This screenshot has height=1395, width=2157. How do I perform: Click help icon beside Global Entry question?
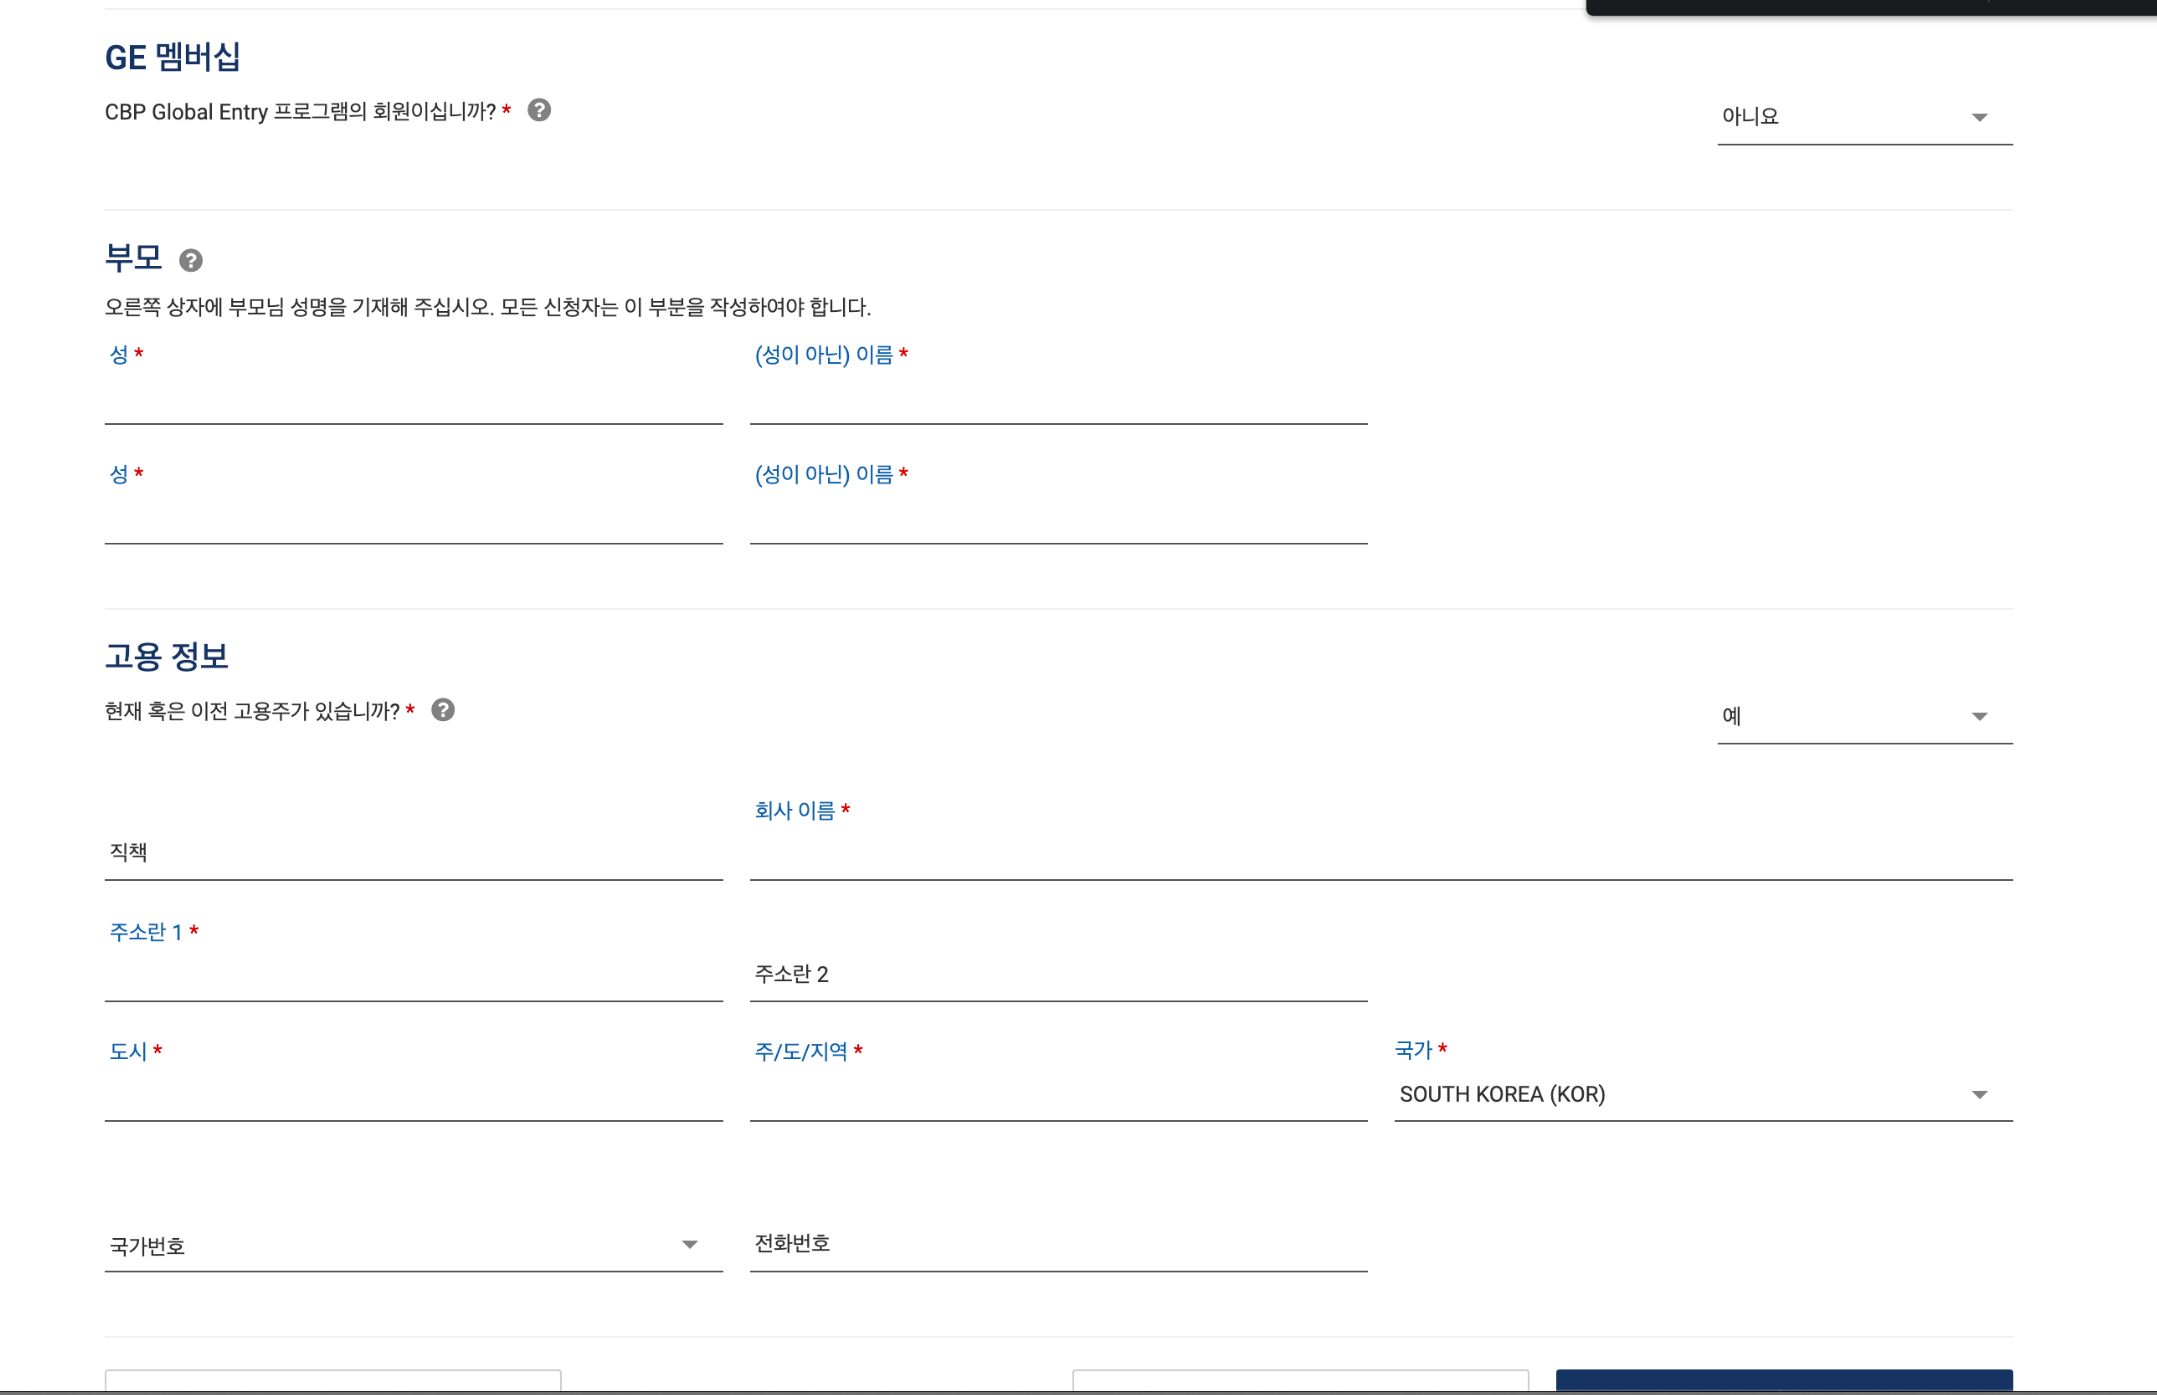pos(539,111)
